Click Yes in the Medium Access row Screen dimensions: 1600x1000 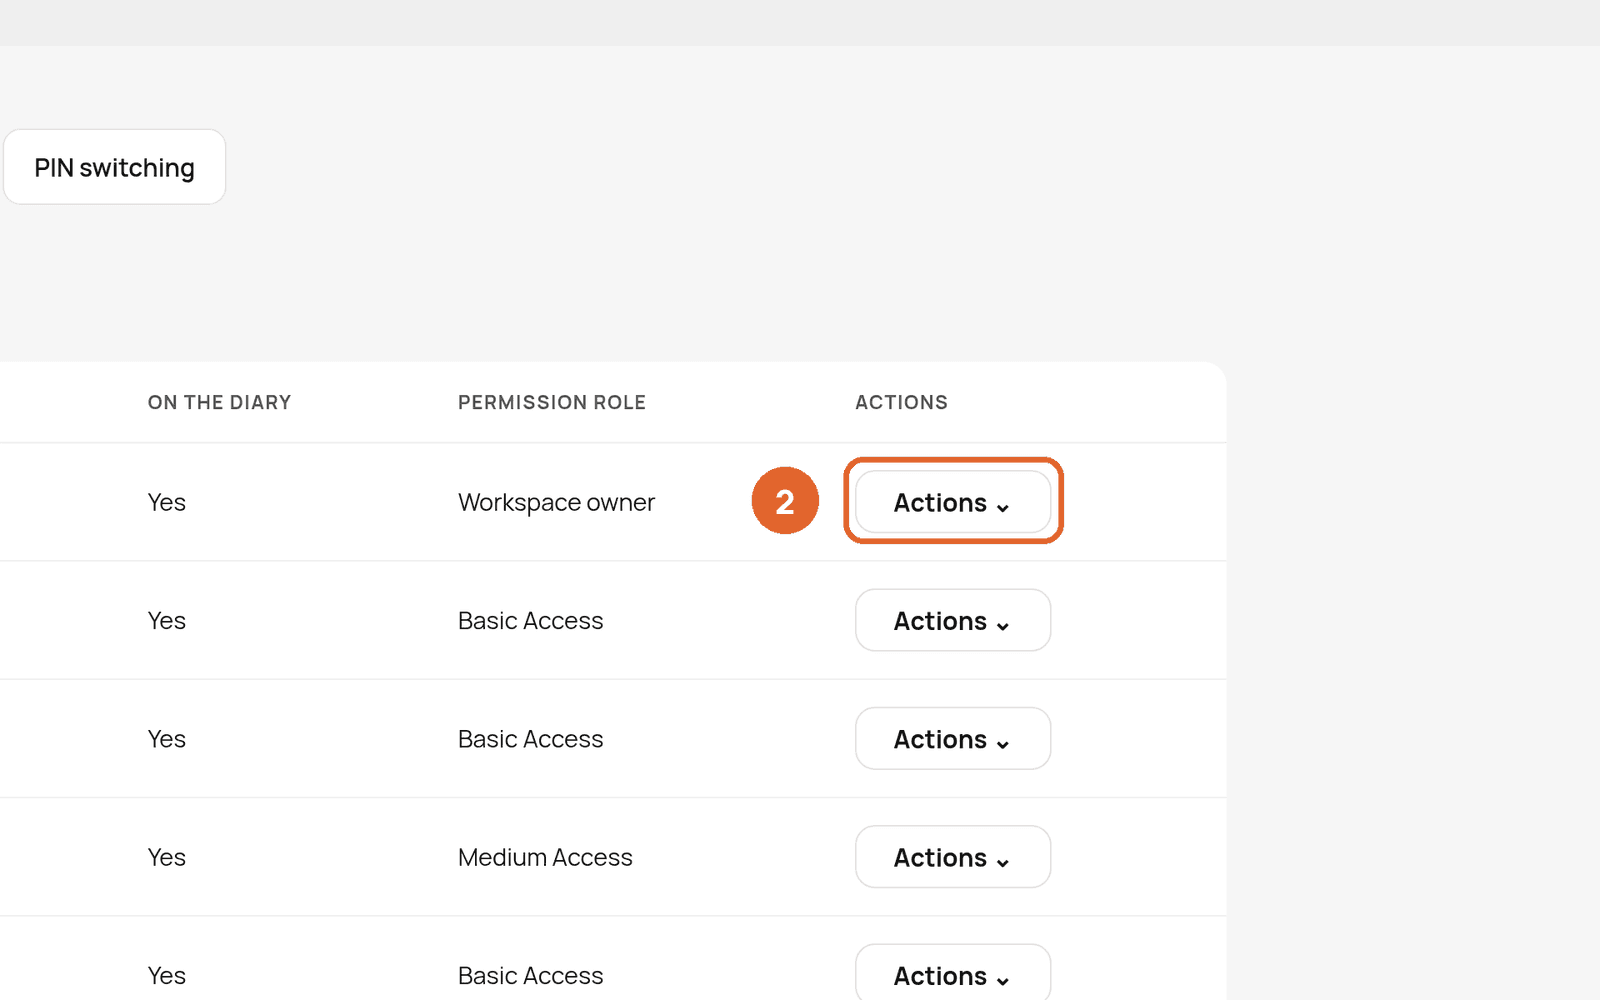point(167,857)
